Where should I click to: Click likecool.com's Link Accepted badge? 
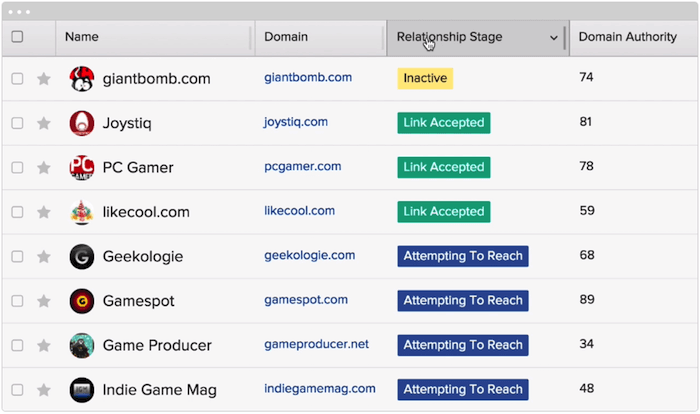(444, 212)
